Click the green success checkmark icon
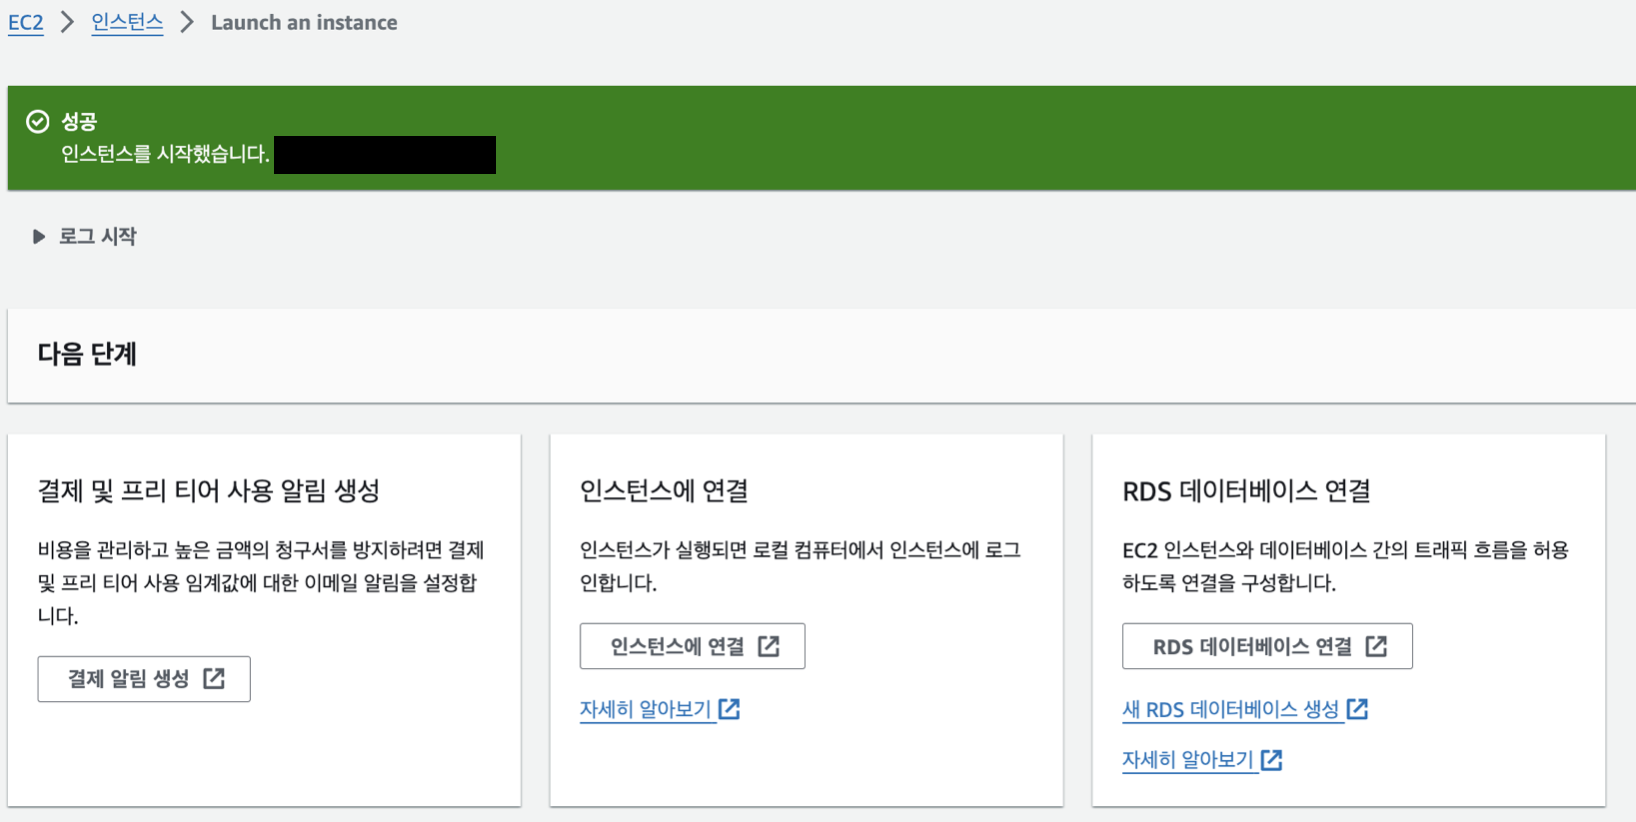This screenshot has height=822, width=1636. point(38,121)
